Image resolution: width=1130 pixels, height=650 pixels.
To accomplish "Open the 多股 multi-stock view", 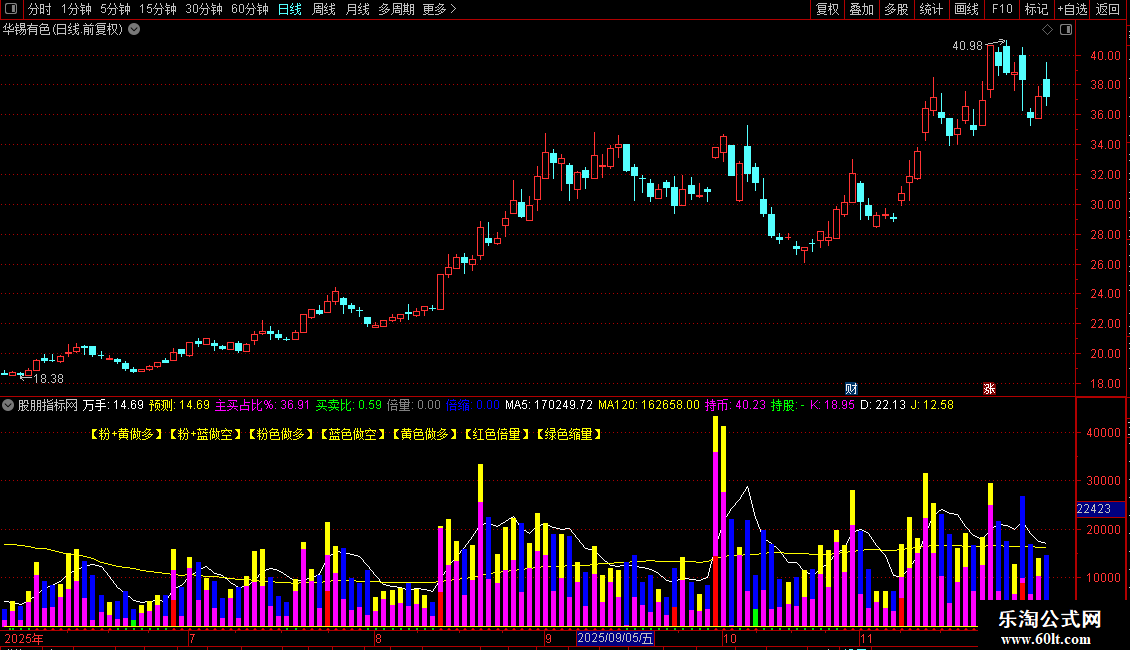I will pos(897,9).
